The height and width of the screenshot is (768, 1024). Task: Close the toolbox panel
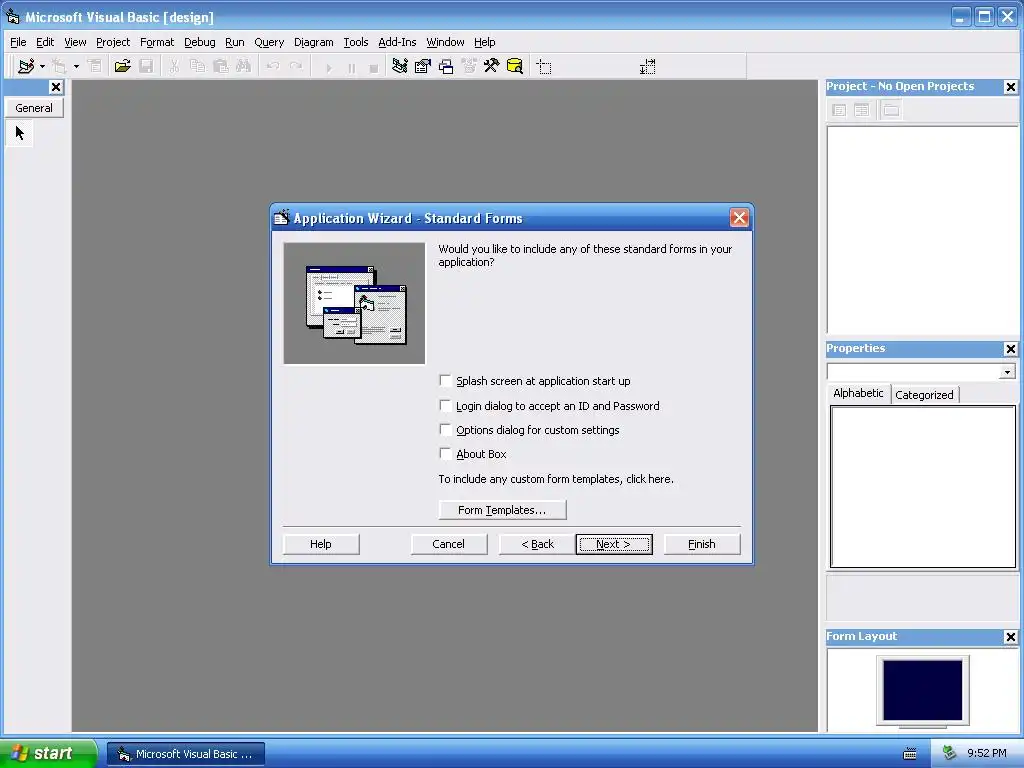click(x=56, y=87)
